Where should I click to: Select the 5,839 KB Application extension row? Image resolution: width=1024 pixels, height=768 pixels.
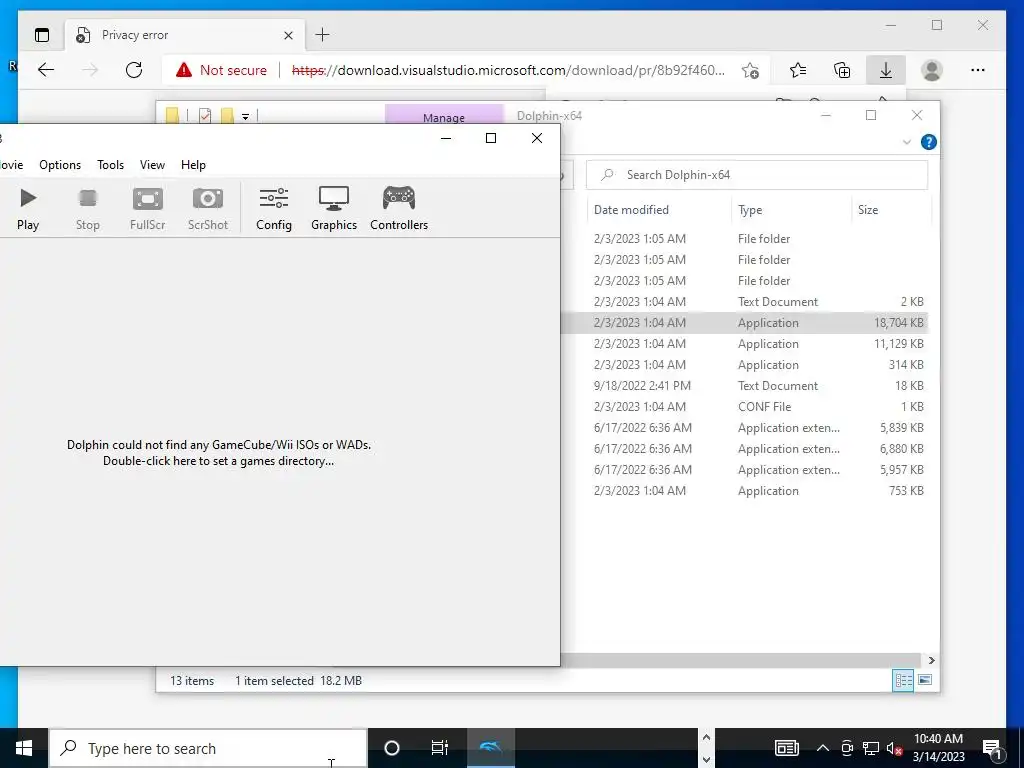[744, 428]
